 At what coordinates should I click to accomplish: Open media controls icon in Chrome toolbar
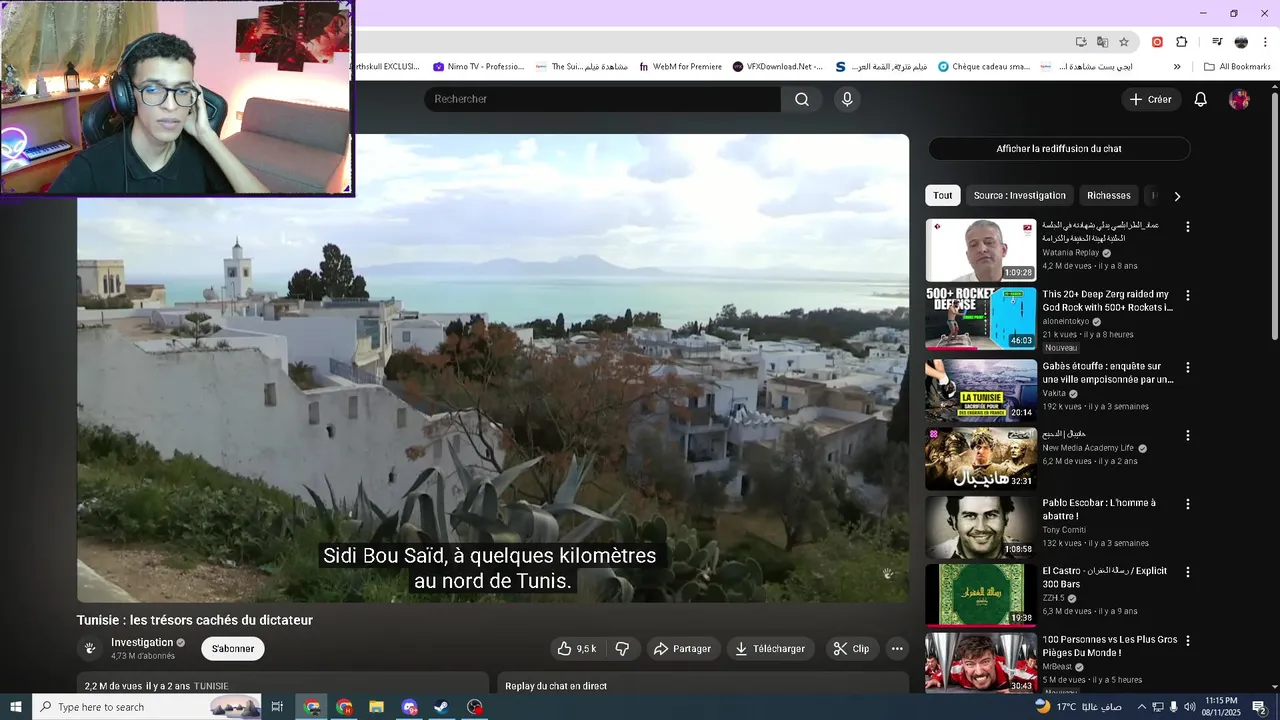pos(1217,42)
